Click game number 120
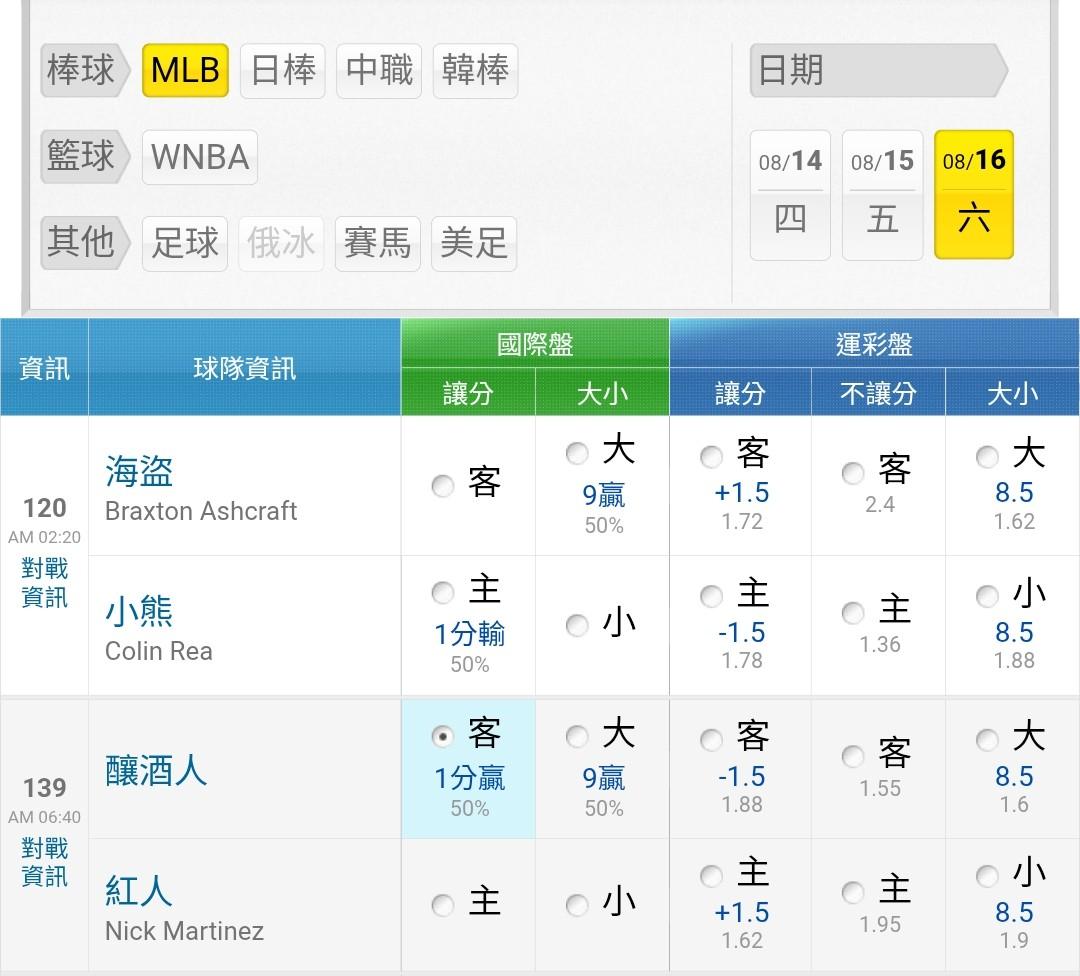The height and width of the screenshot is (976, 1080). [x=45, y=508]
